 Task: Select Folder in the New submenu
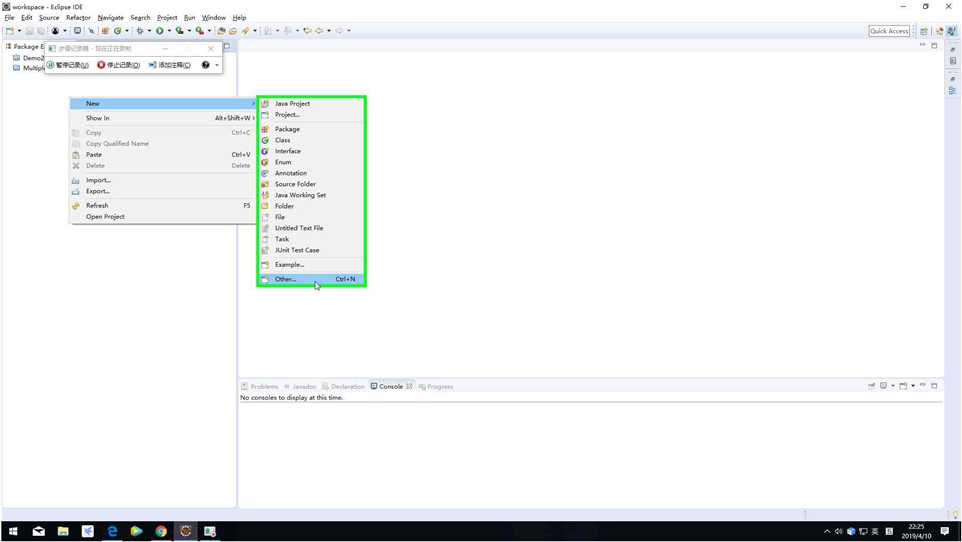311,206
